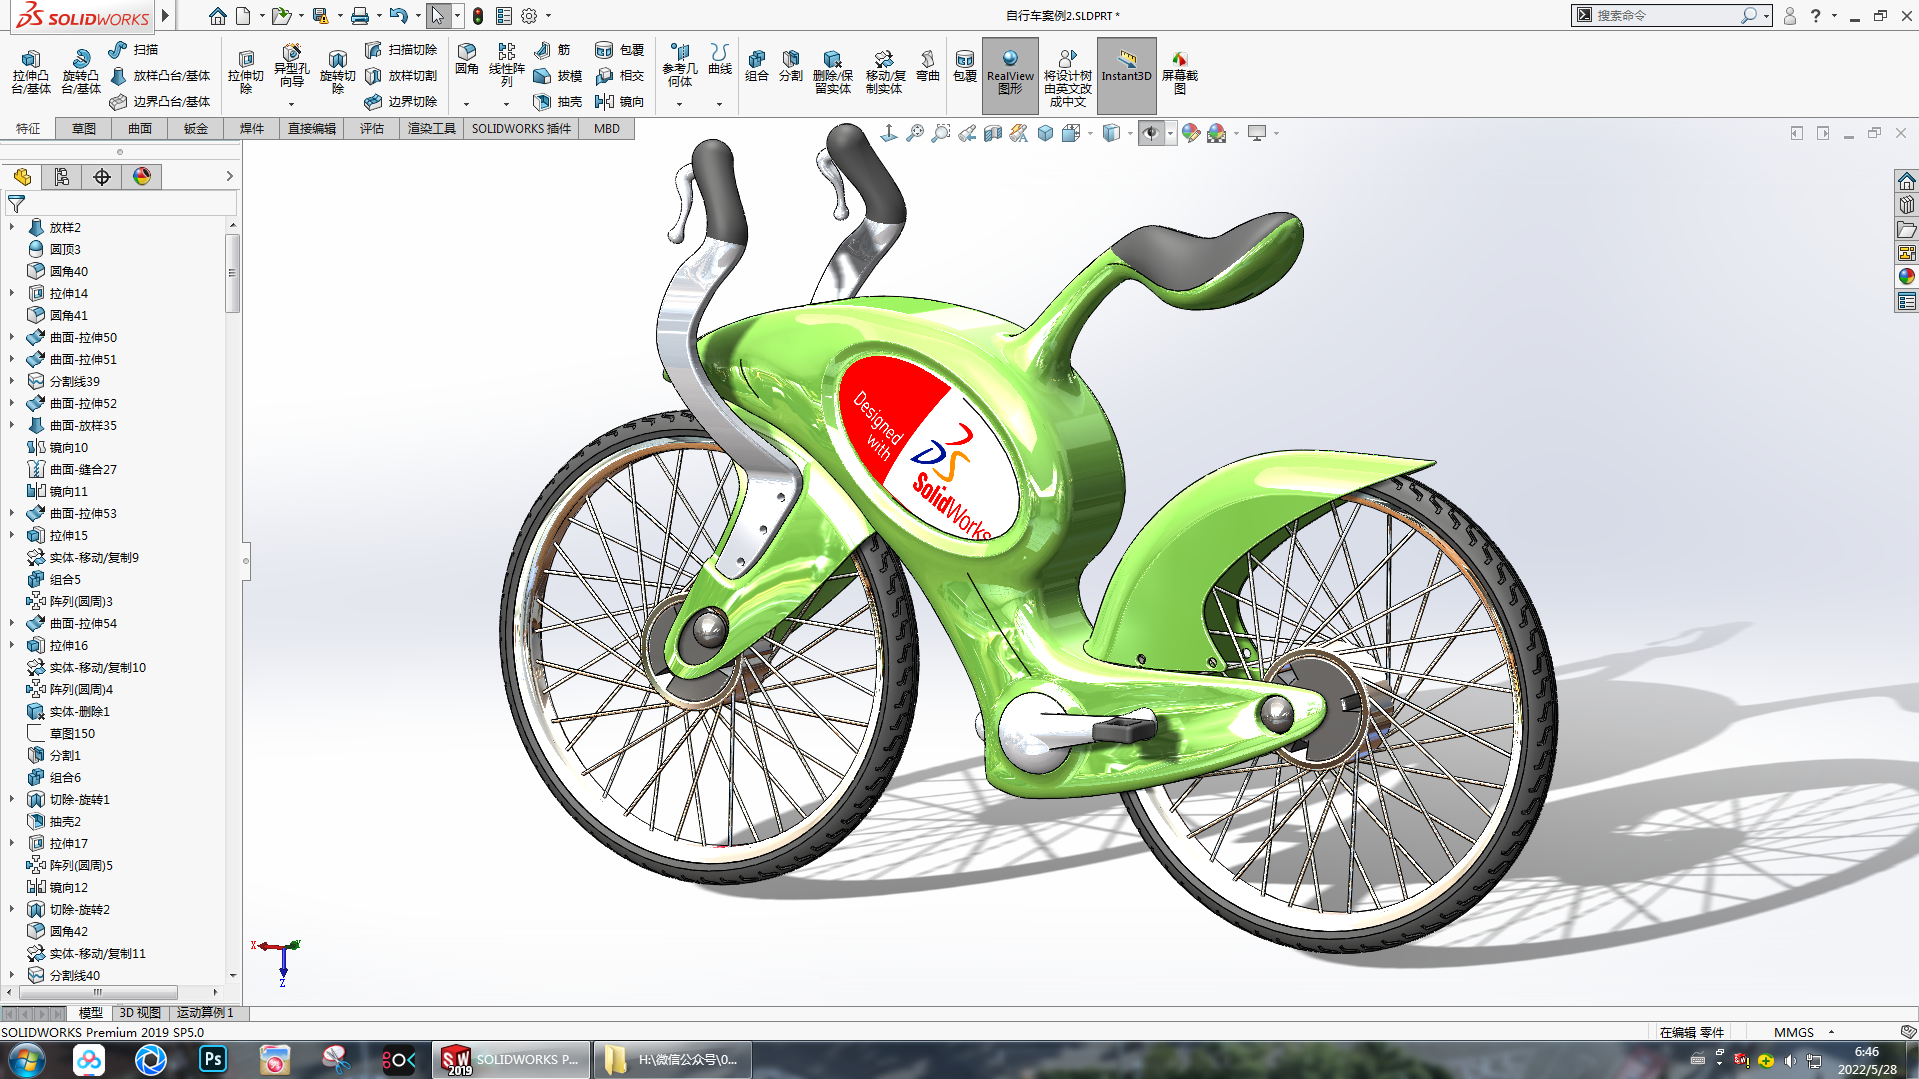Viewport: 1919px width, 1079px height.
Task: Open the FeatureManager design tree tab
Action: tap(22, 177)
